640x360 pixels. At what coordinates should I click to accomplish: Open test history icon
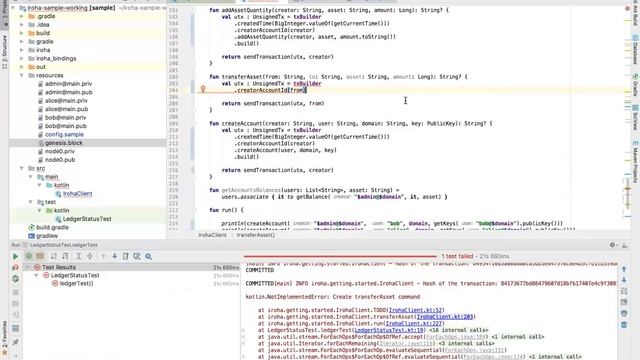[x=137, y=256]
